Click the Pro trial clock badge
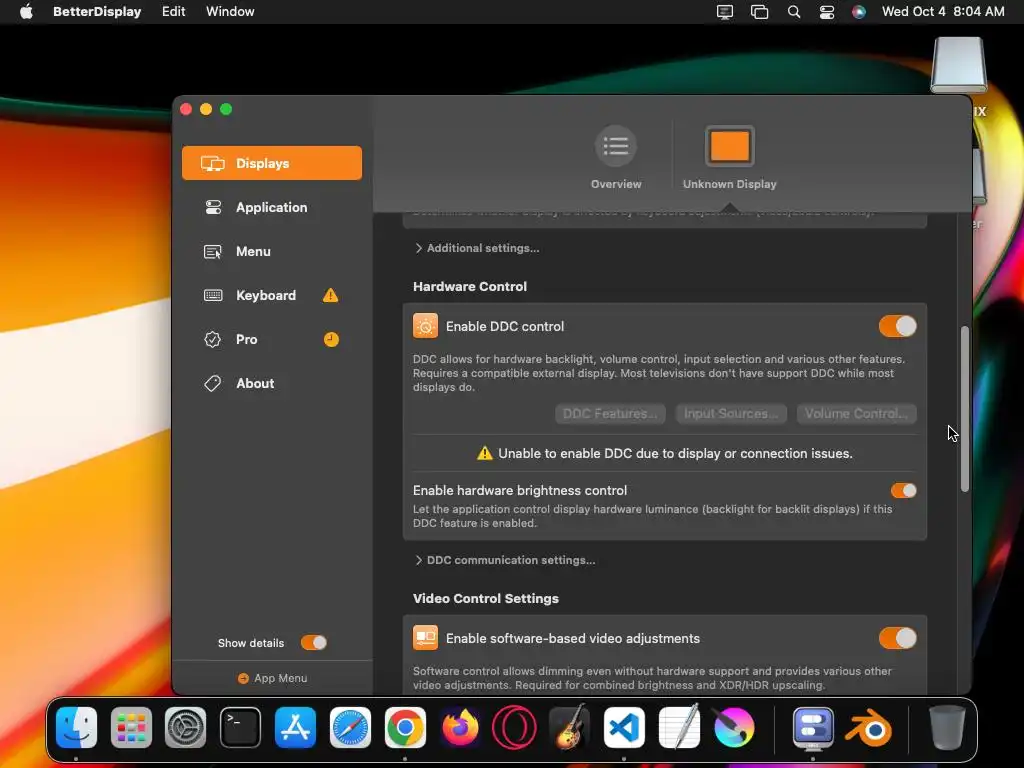The width and height of the screenshot is (1024, 768). pos(331,340)
